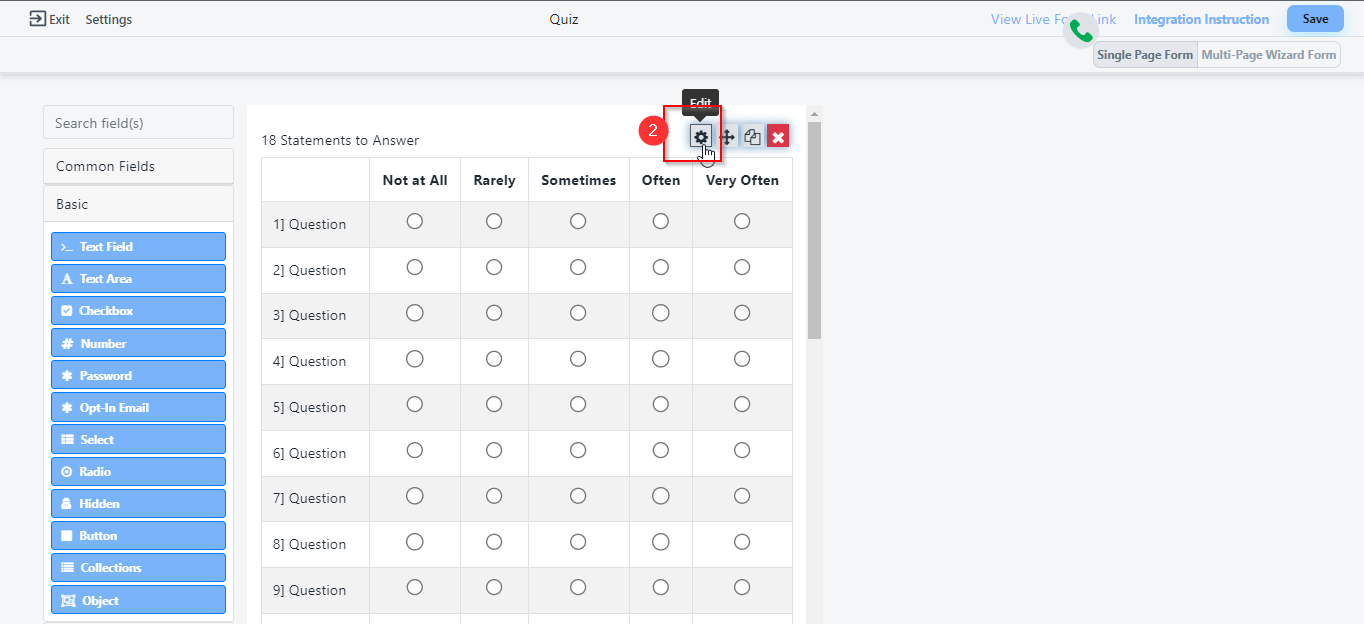Pick 'Very Often' for question 5
The image size is (1364, 624).
(742, 405)
